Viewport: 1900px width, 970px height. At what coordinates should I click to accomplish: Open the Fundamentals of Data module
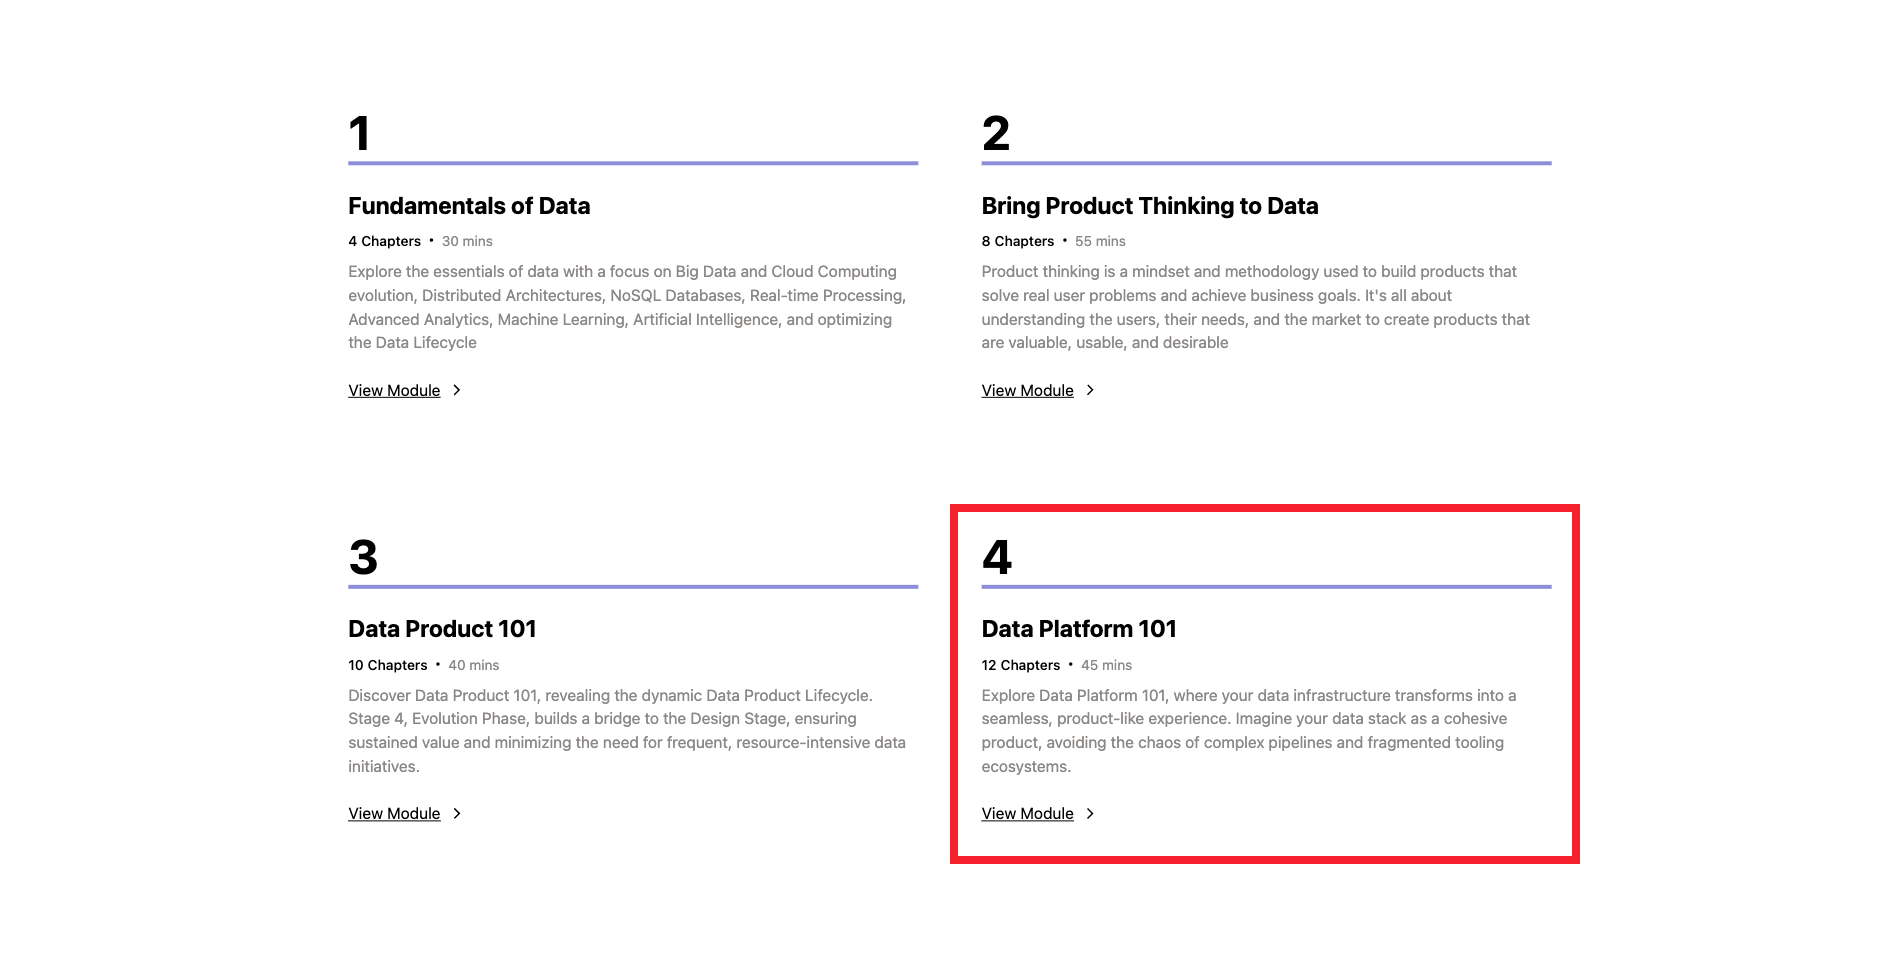[x=394, y=390]
